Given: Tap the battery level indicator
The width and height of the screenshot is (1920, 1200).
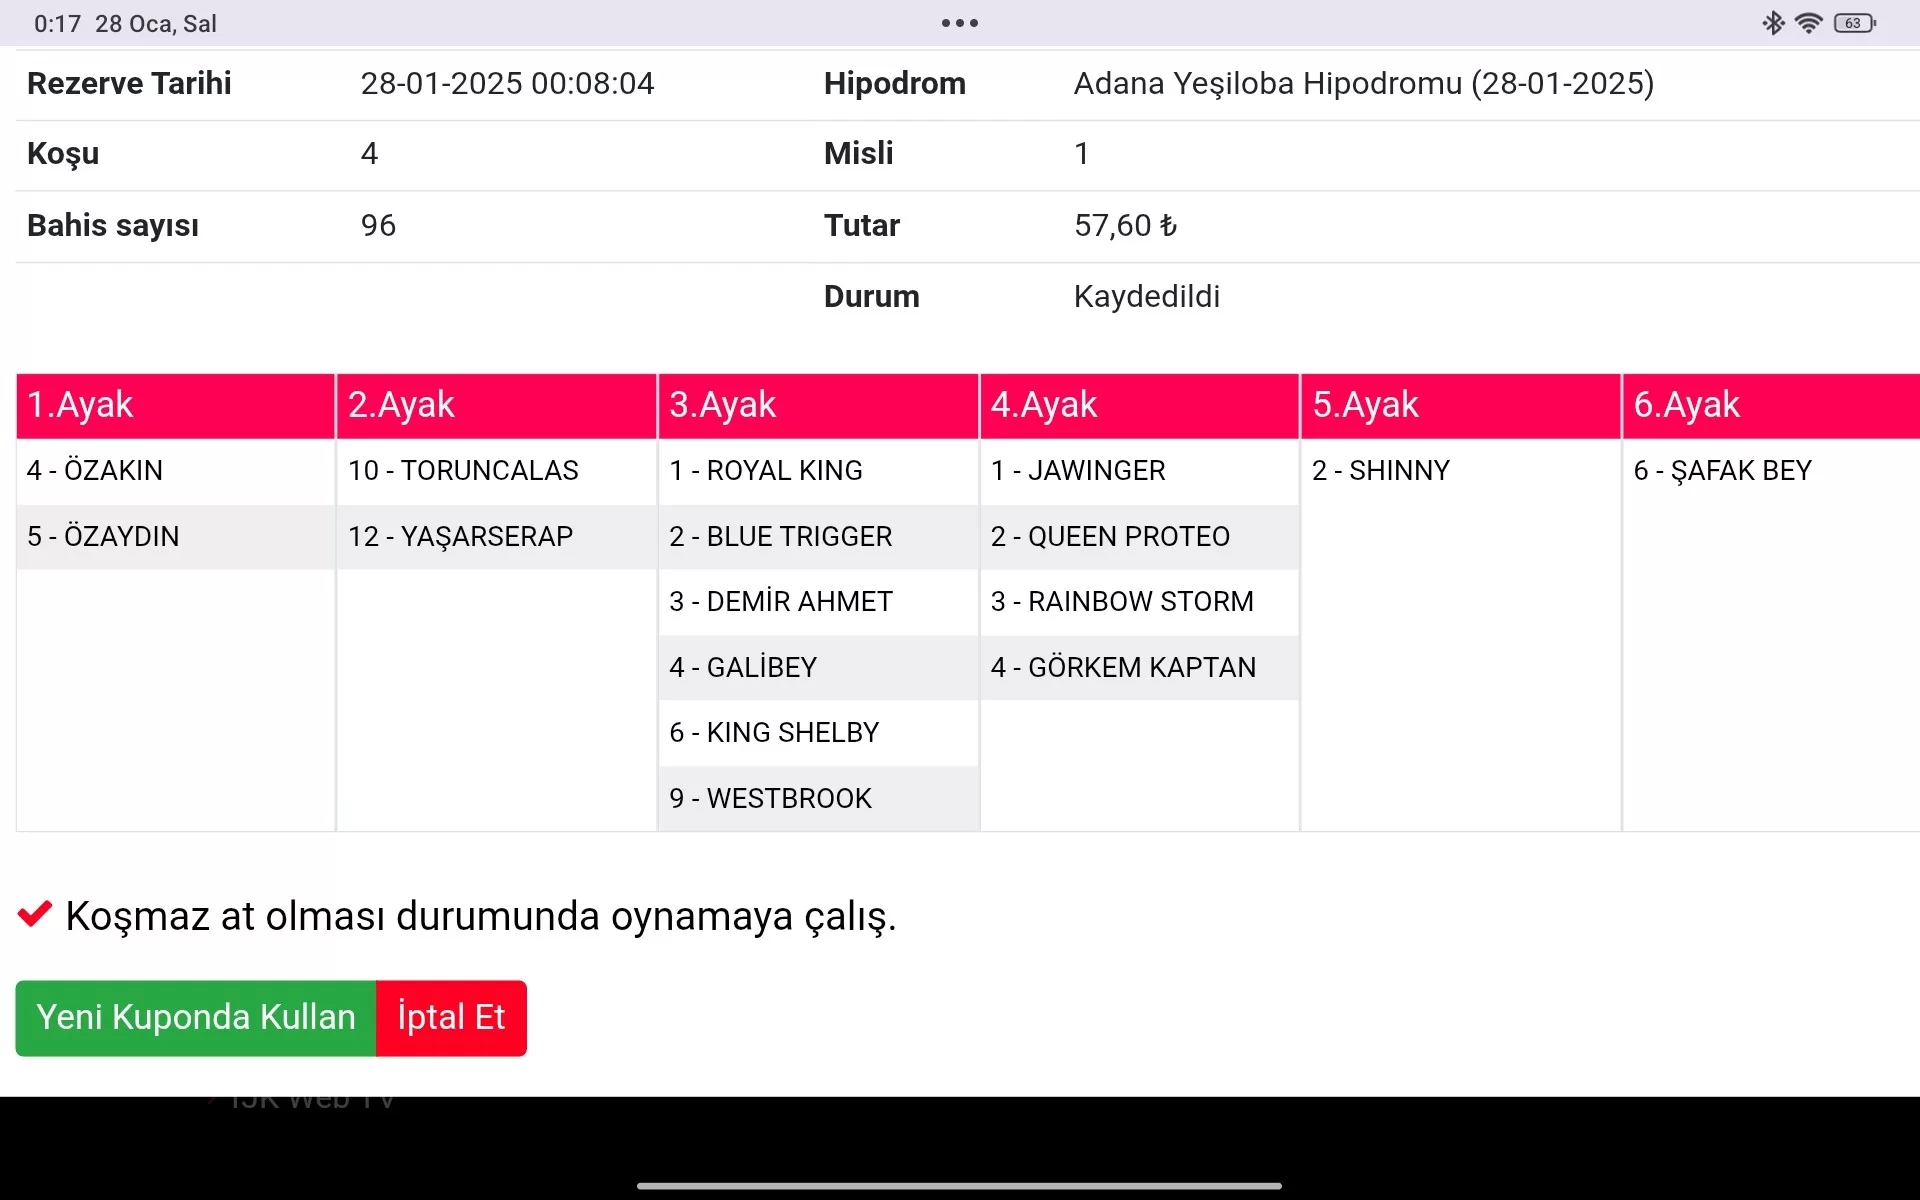Looking at the screenshot, I should [1854, 23].
